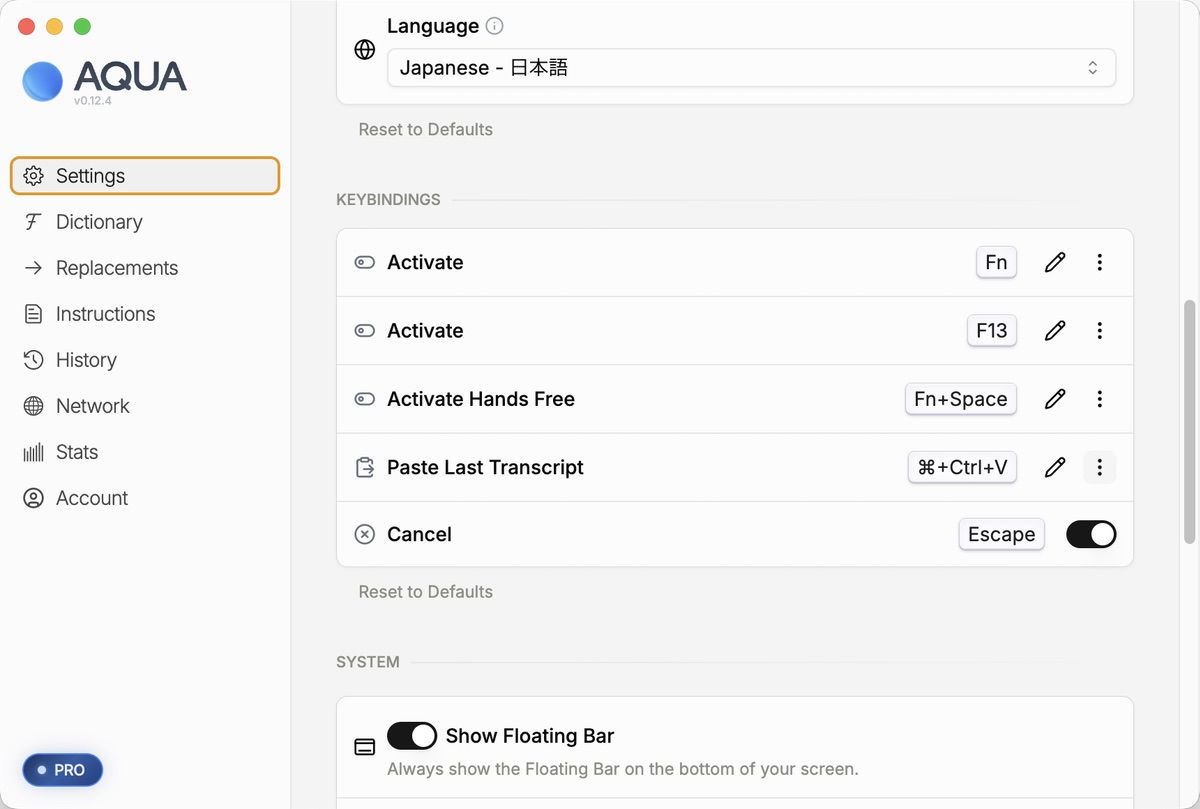Disable the Cancel Escape keybinding toggle
The image size is (1200, 809).
[x=1090, y=534]
